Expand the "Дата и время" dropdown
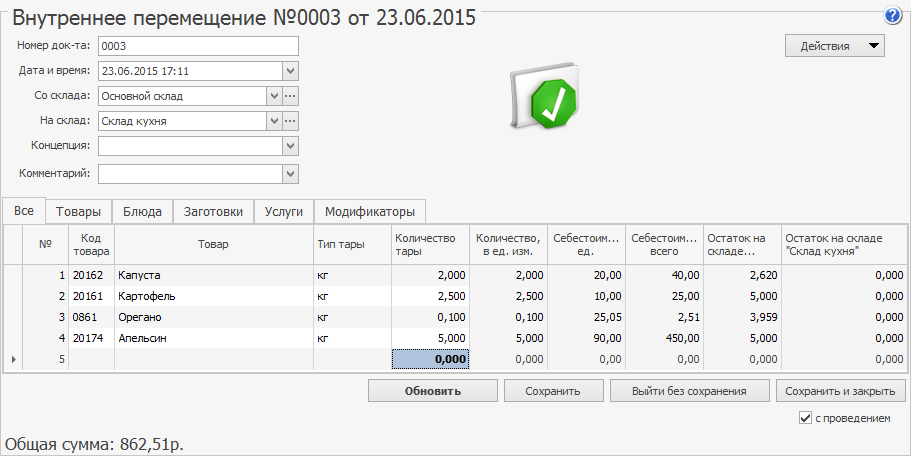The width and height of the screenshot is (911, 456). click(x=290, y=71)
